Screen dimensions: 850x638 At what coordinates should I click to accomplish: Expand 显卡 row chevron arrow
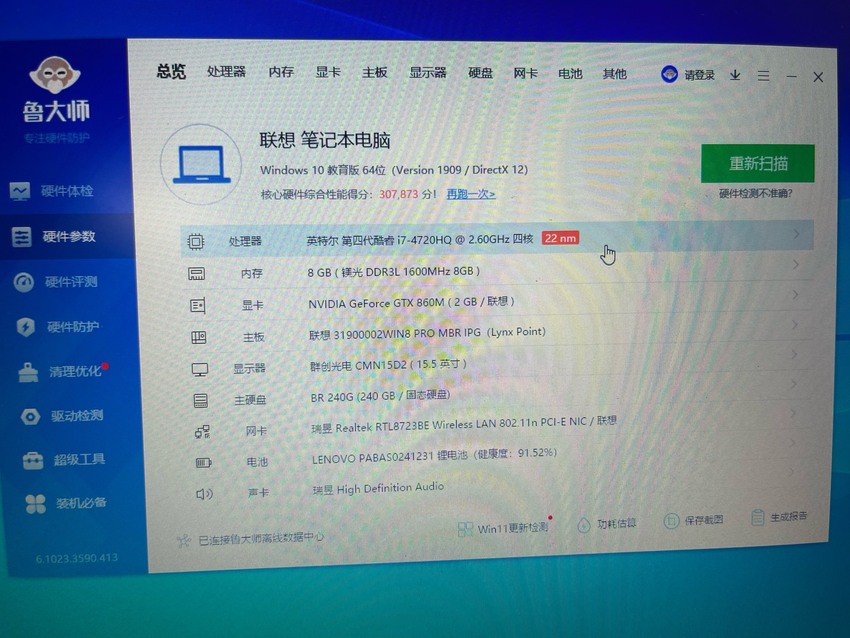click(795, 295)
